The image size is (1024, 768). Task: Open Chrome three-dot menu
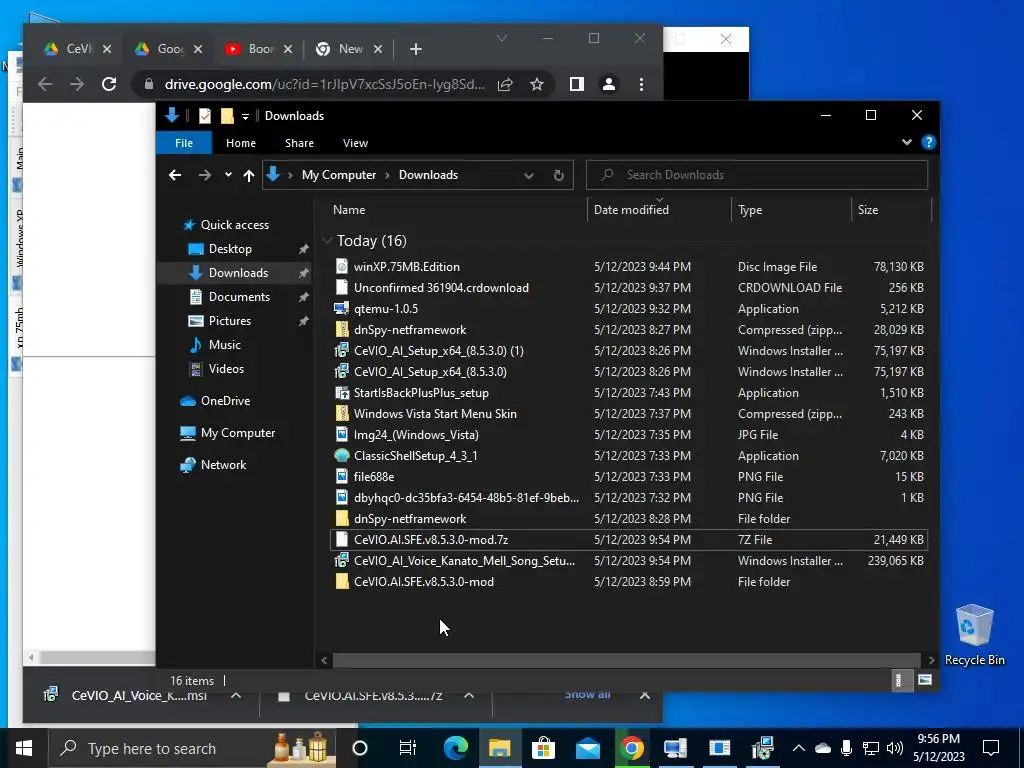641,84
